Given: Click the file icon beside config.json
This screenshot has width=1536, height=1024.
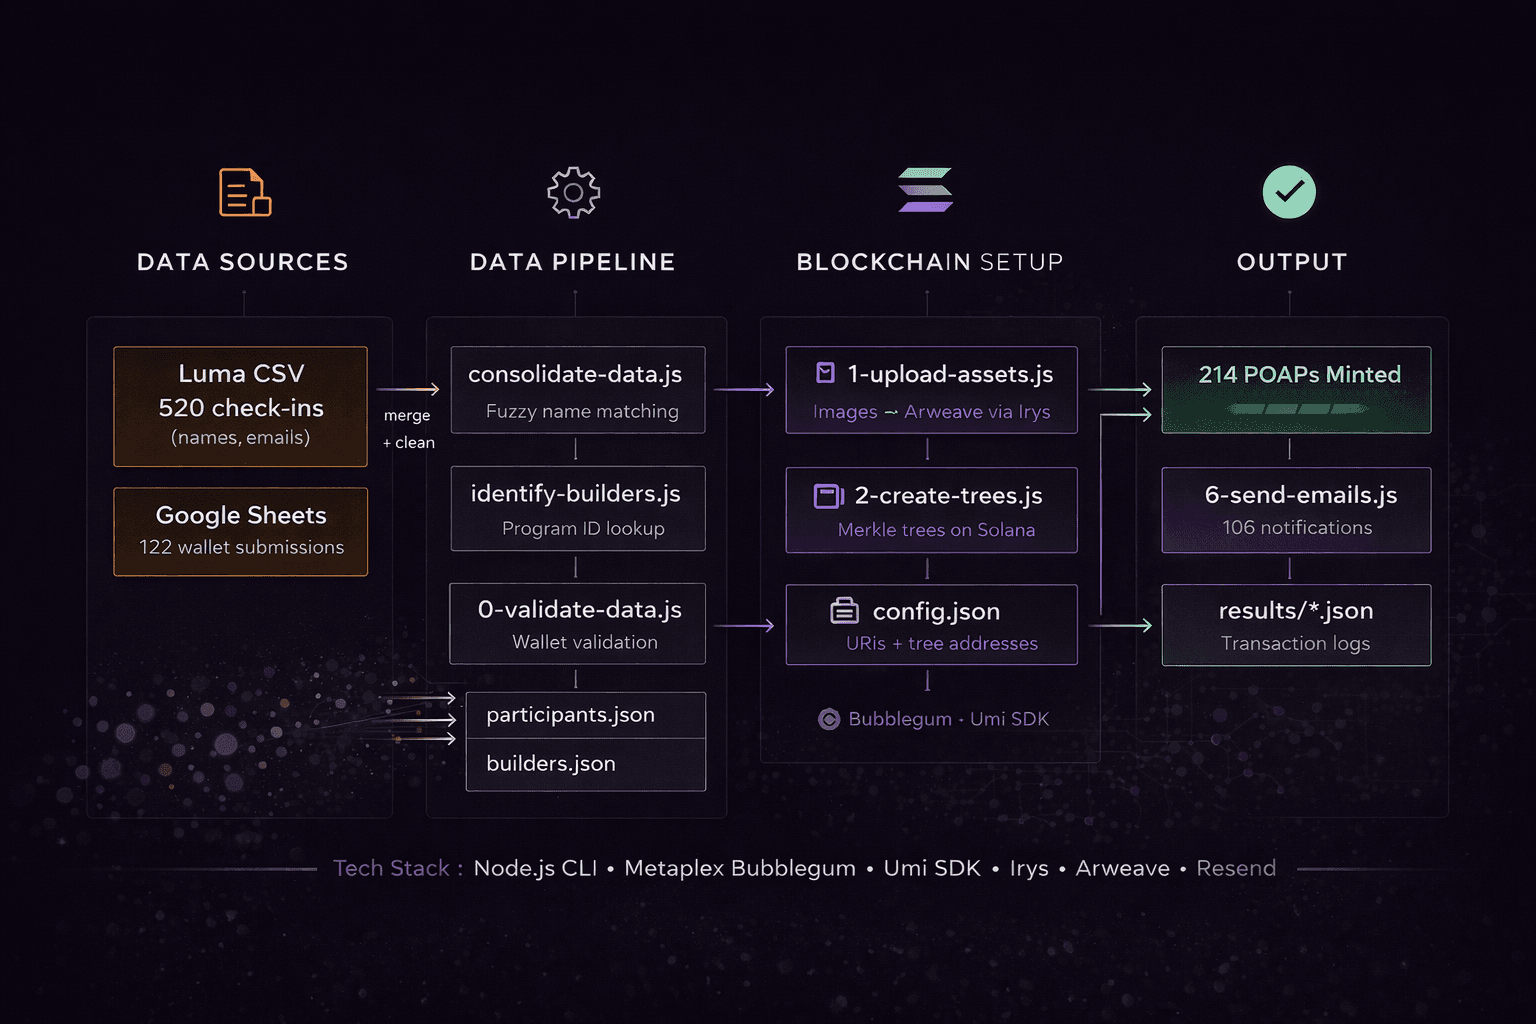Looking at the screenshot, I should click(845, 610).
